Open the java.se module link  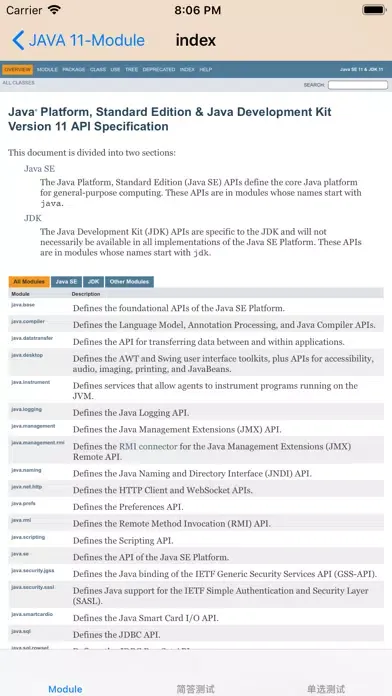(20, 554)
